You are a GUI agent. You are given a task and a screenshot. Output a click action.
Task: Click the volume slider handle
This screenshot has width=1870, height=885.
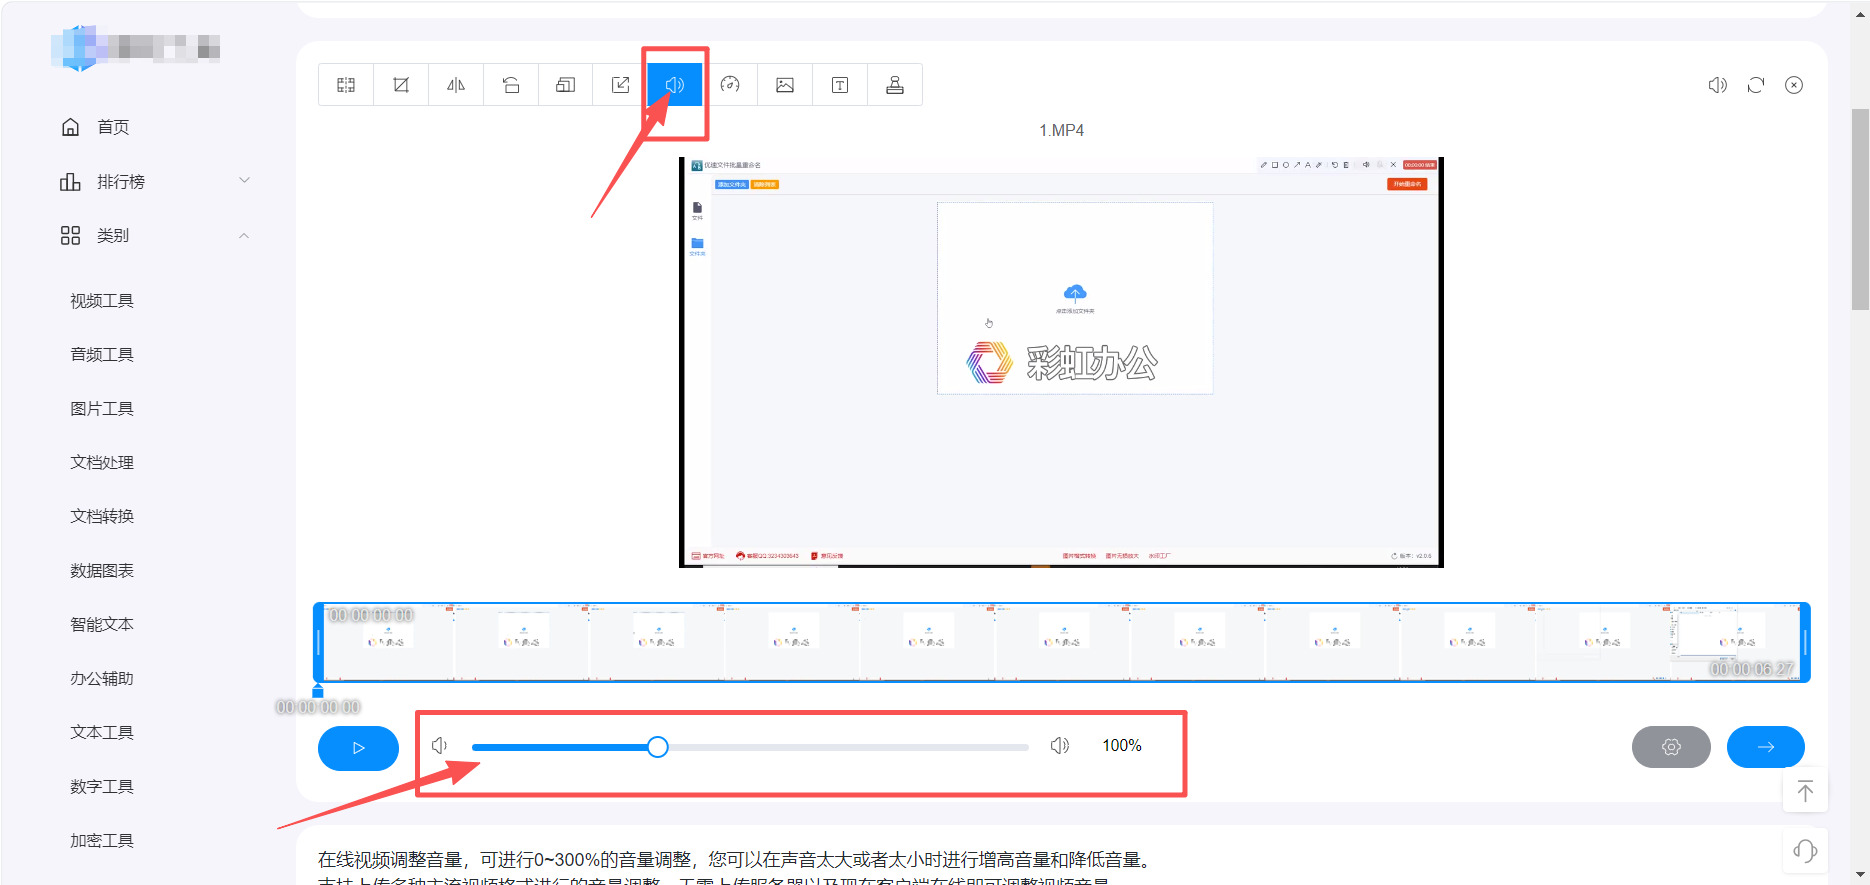(x=657, y=747)
